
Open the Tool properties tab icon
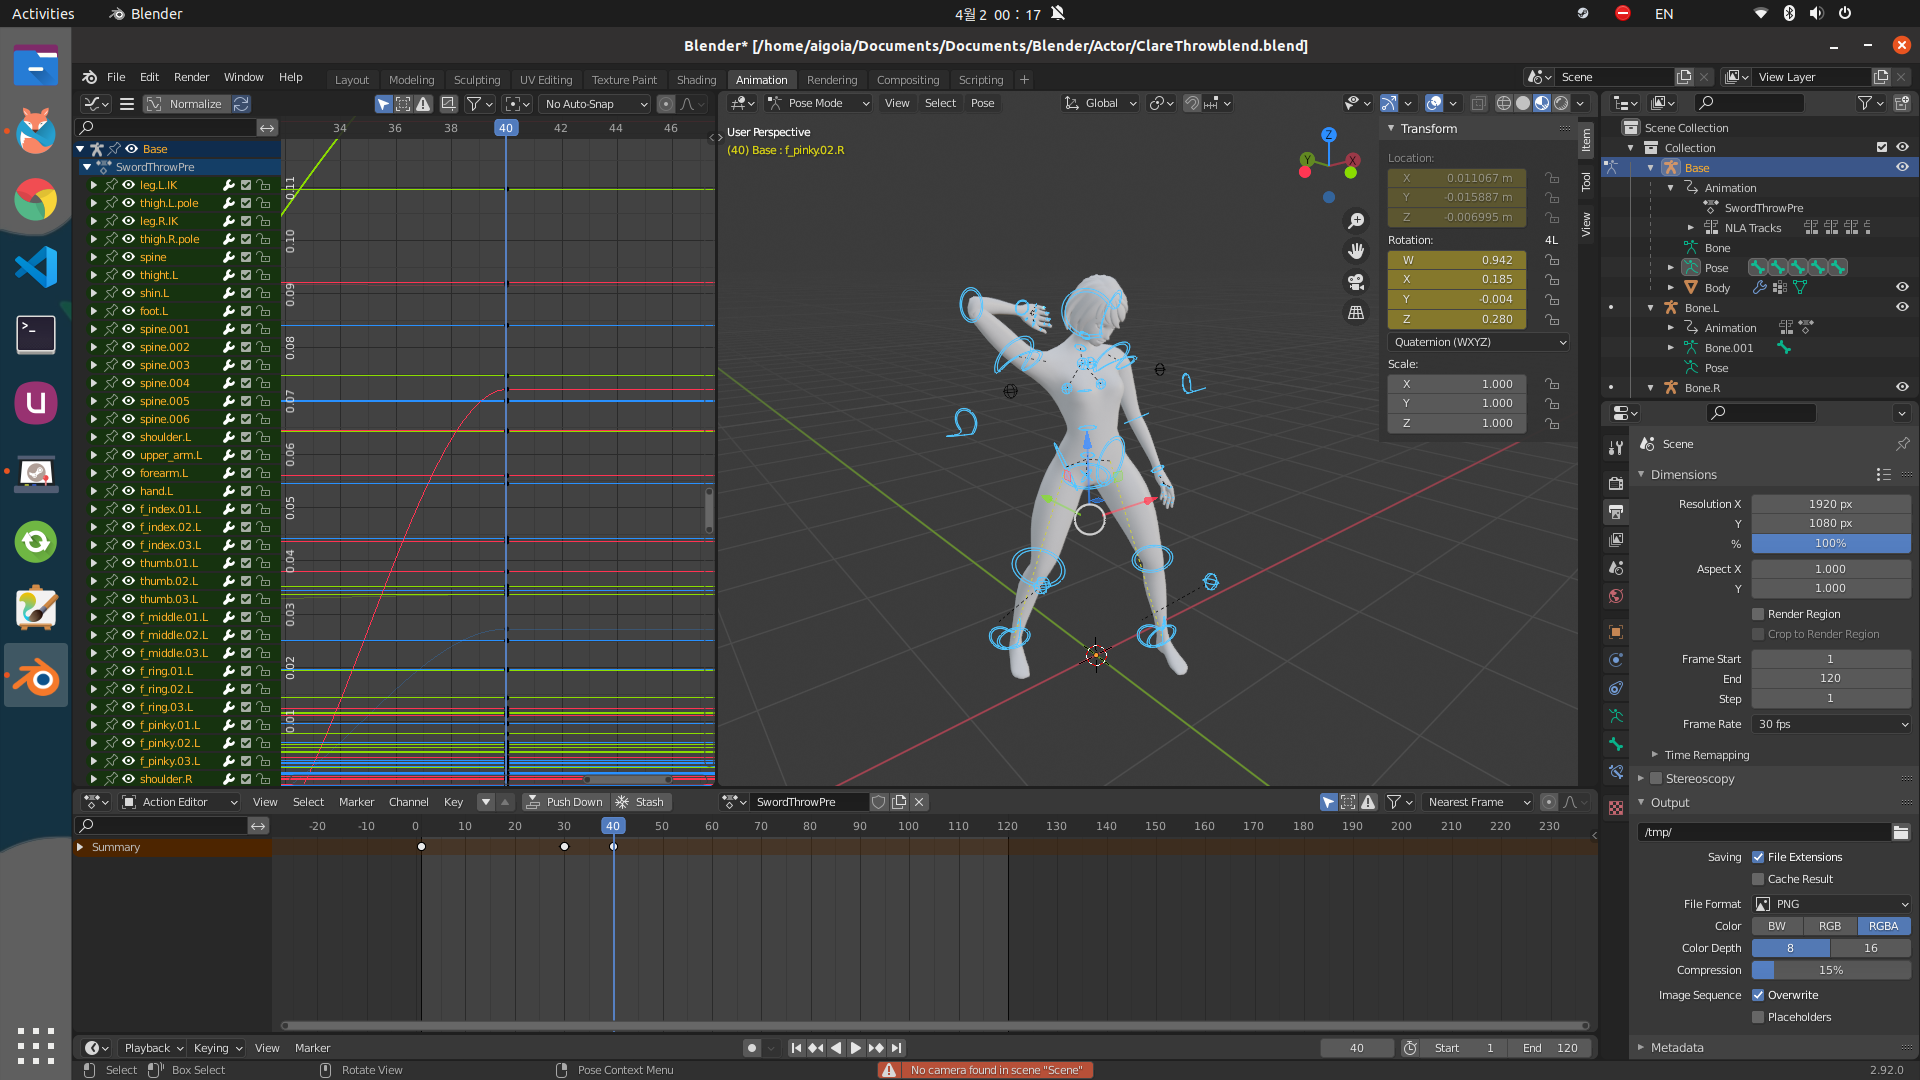click(x=1615, y=446)
